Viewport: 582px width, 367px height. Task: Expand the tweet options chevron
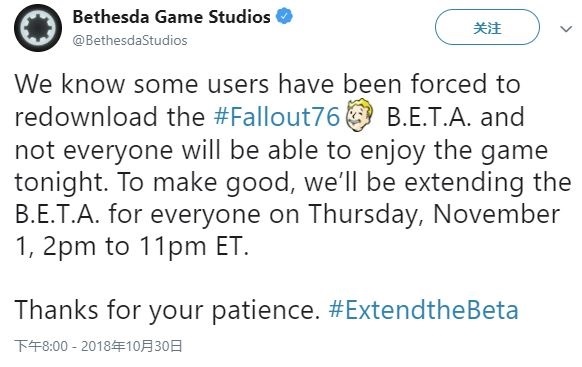(566, 29)
